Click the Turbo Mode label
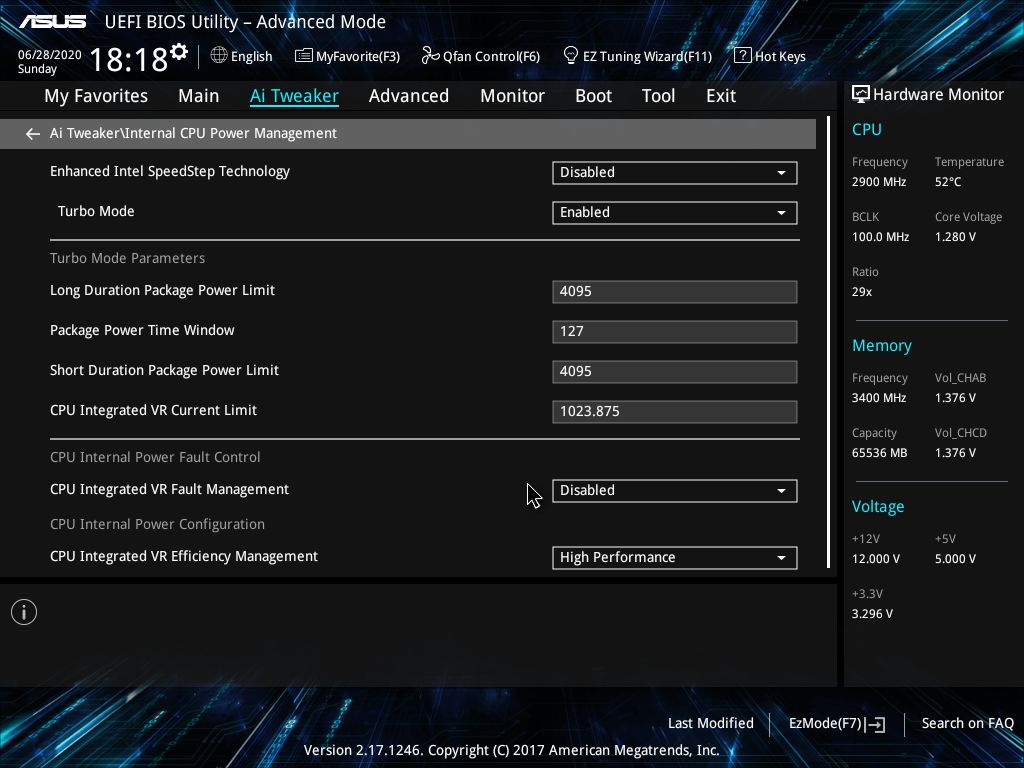The height and width of the screenshot is (768, 1024). (96, 212)
